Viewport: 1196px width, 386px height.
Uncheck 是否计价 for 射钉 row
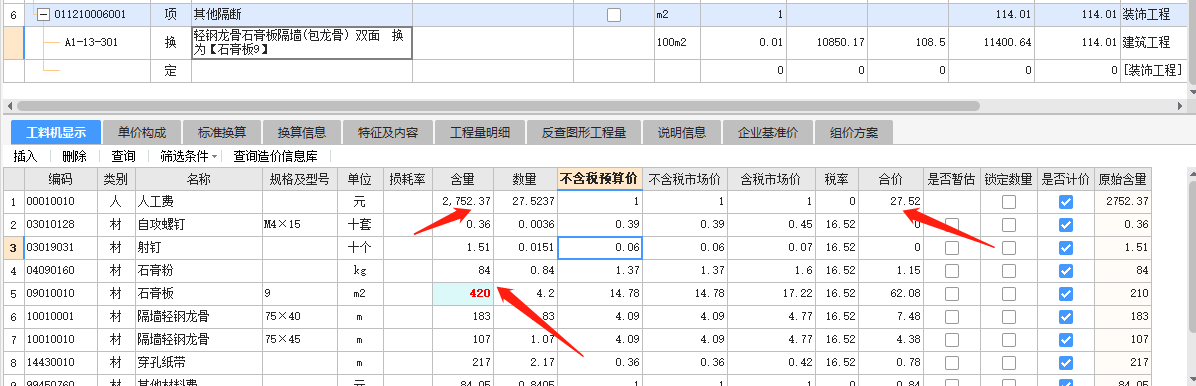tap(1066, 248)
